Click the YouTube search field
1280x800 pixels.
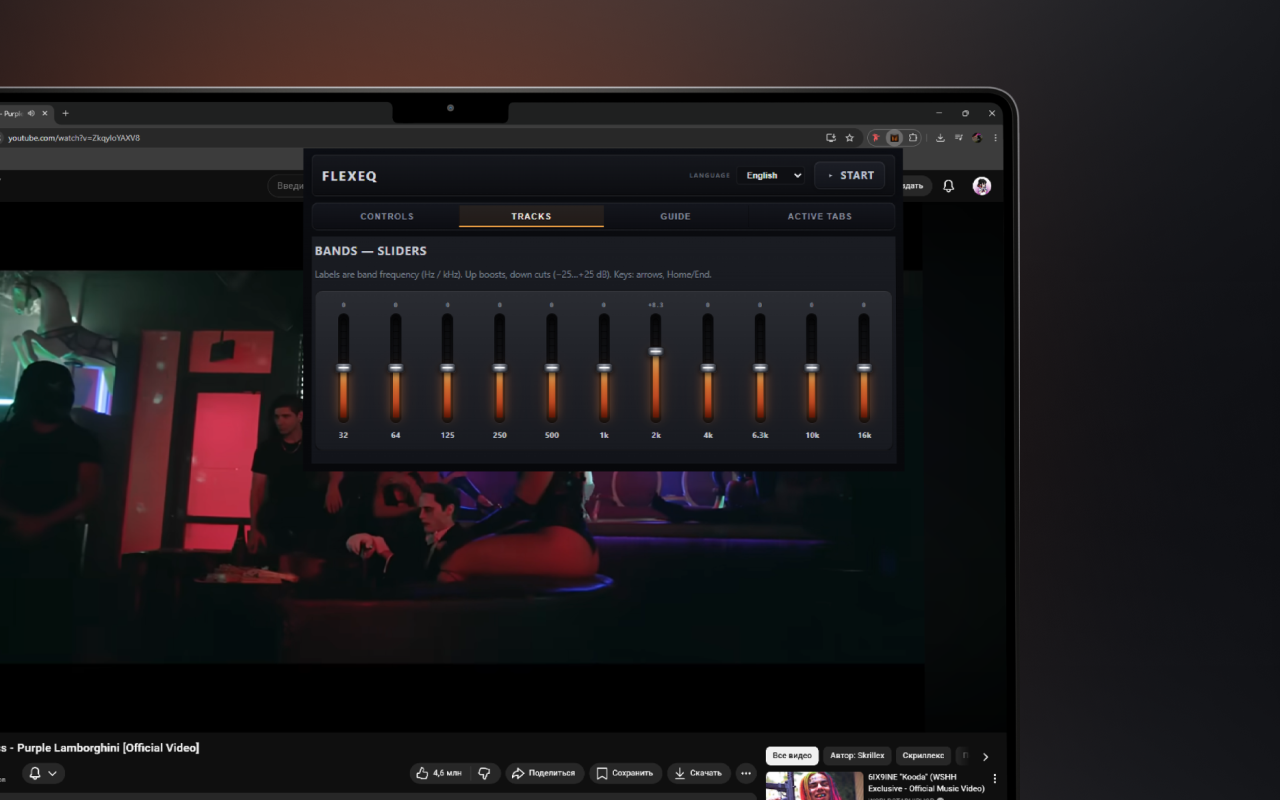(x=288, y=186)
